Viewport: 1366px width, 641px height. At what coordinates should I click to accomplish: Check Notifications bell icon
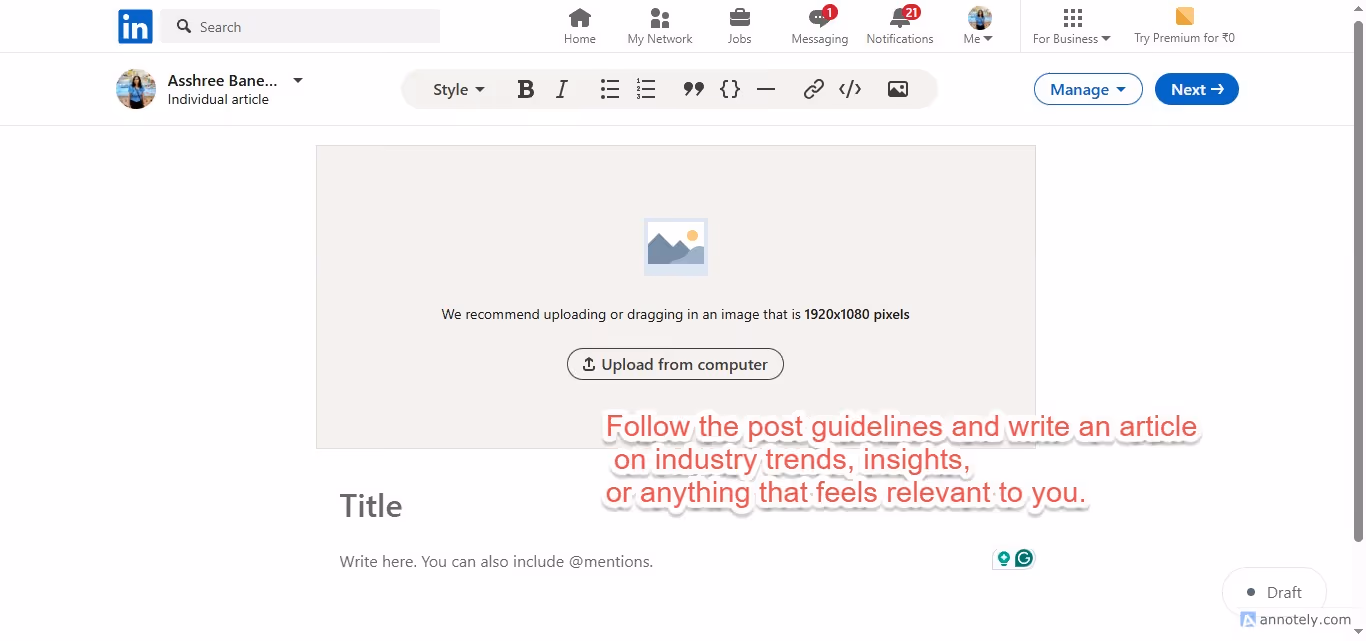pyautogui.click(x=900, y=27)
